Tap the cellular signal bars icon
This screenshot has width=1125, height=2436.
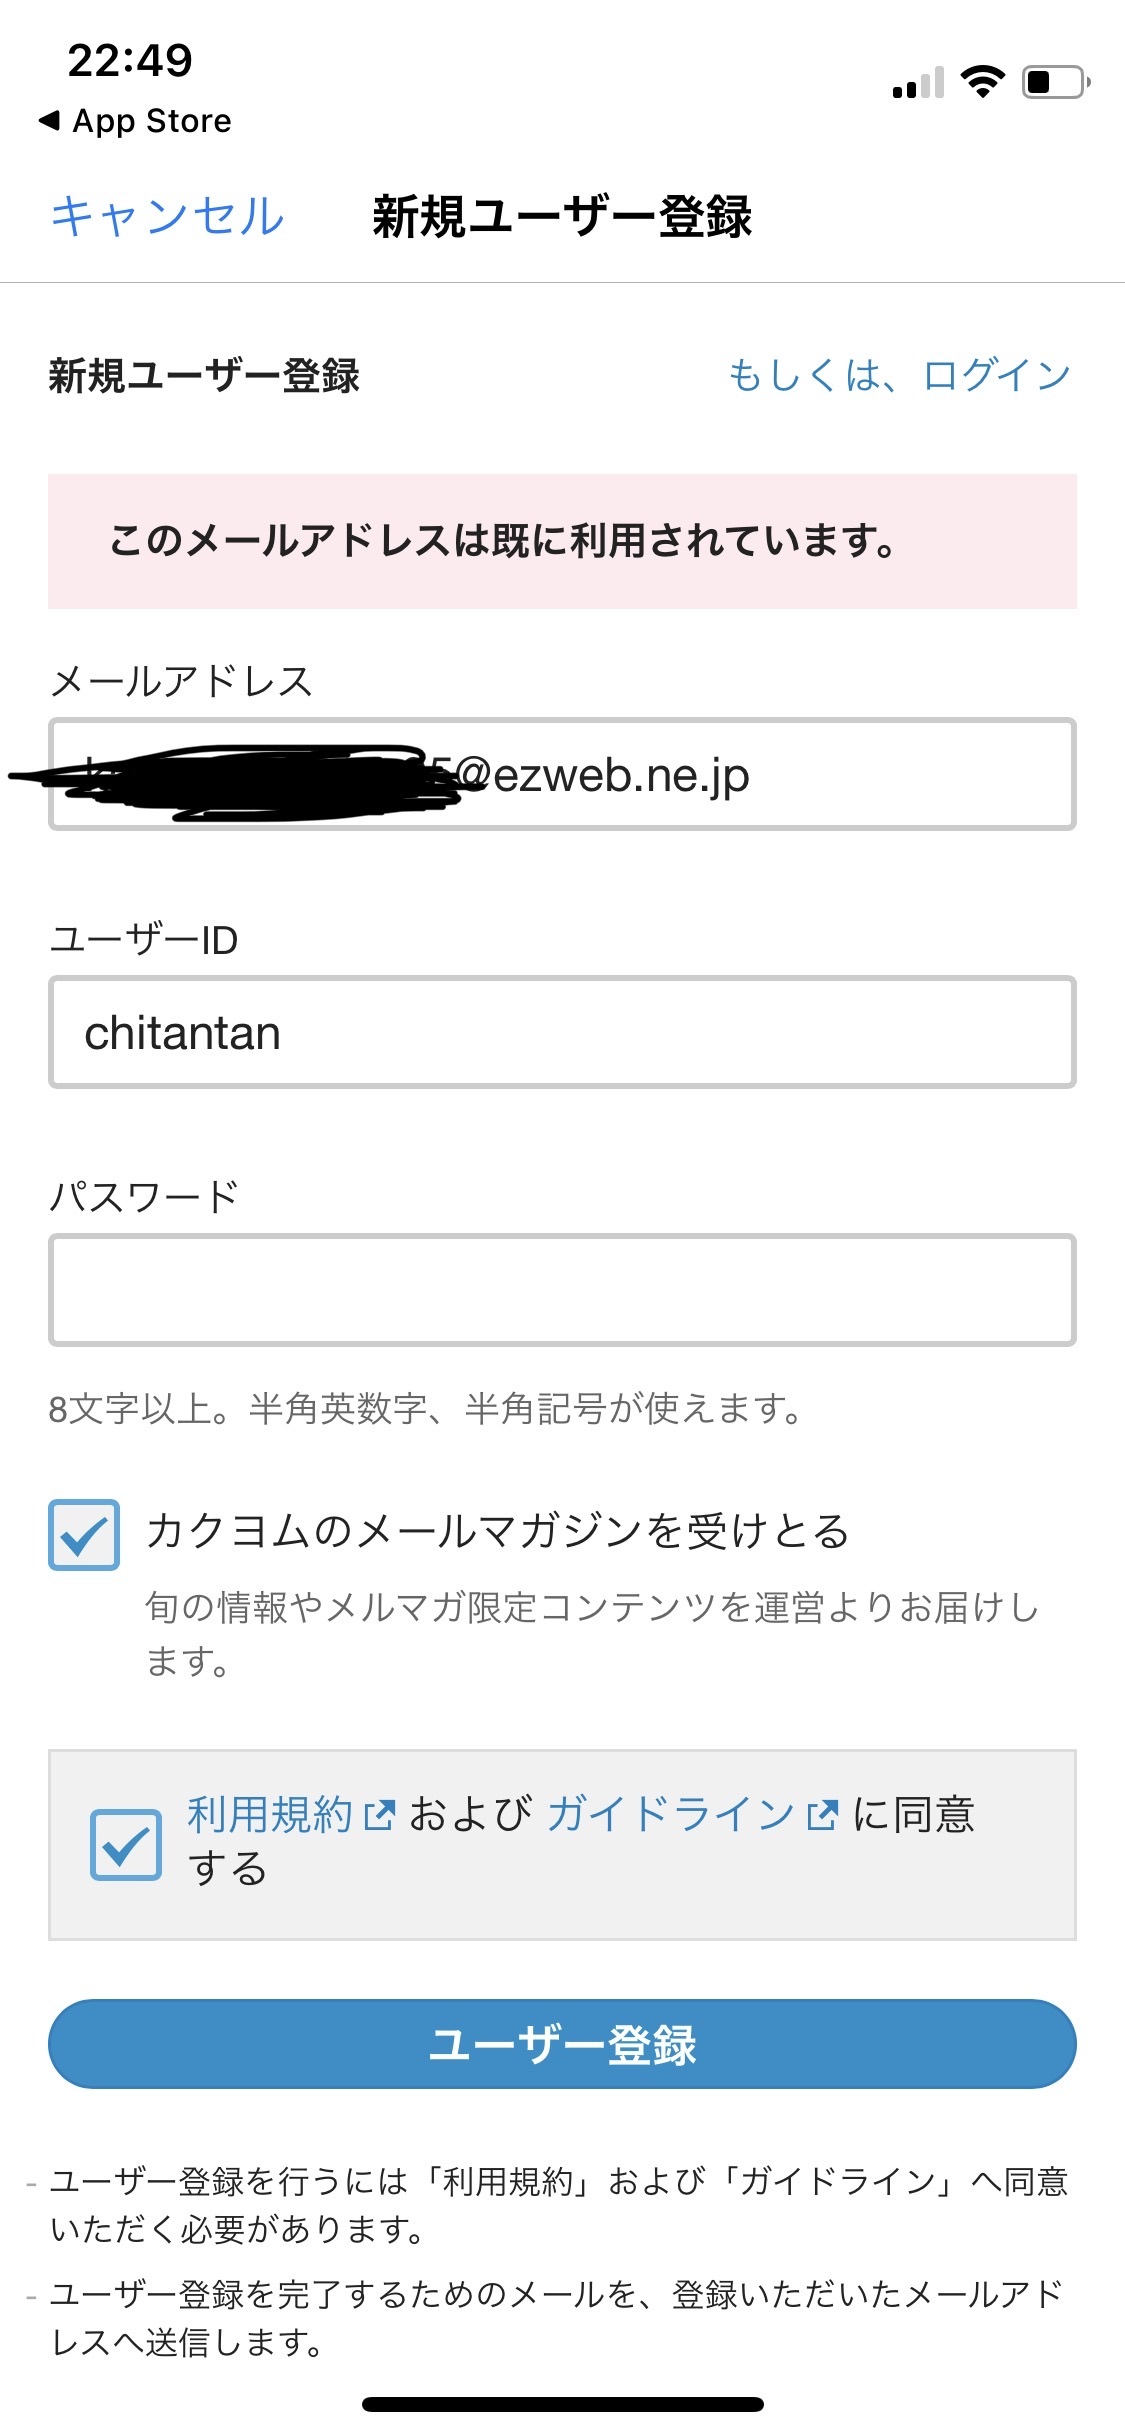pyautogui.click(x=918, y=83)
